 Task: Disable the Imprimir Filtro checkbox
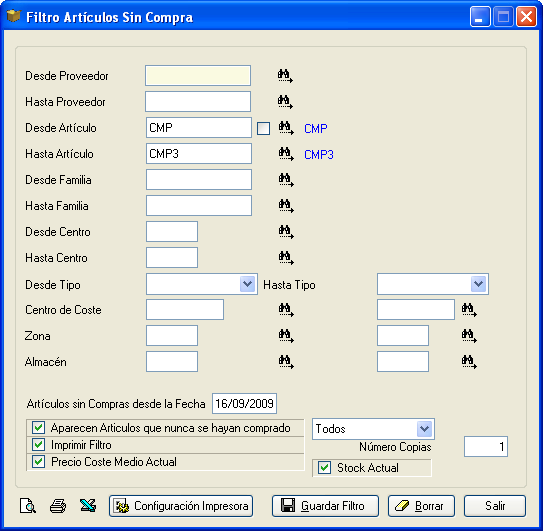tap(38, 445)
